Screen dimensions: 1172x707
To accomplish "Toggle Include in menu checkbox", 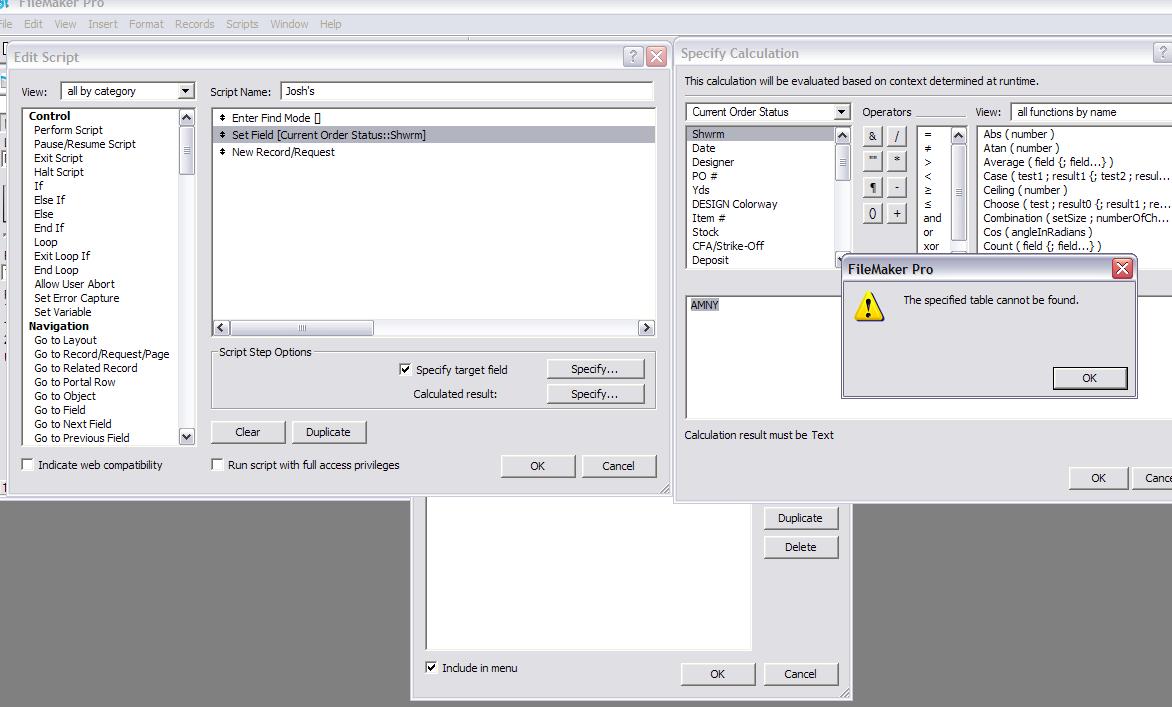I will [431, 667].
